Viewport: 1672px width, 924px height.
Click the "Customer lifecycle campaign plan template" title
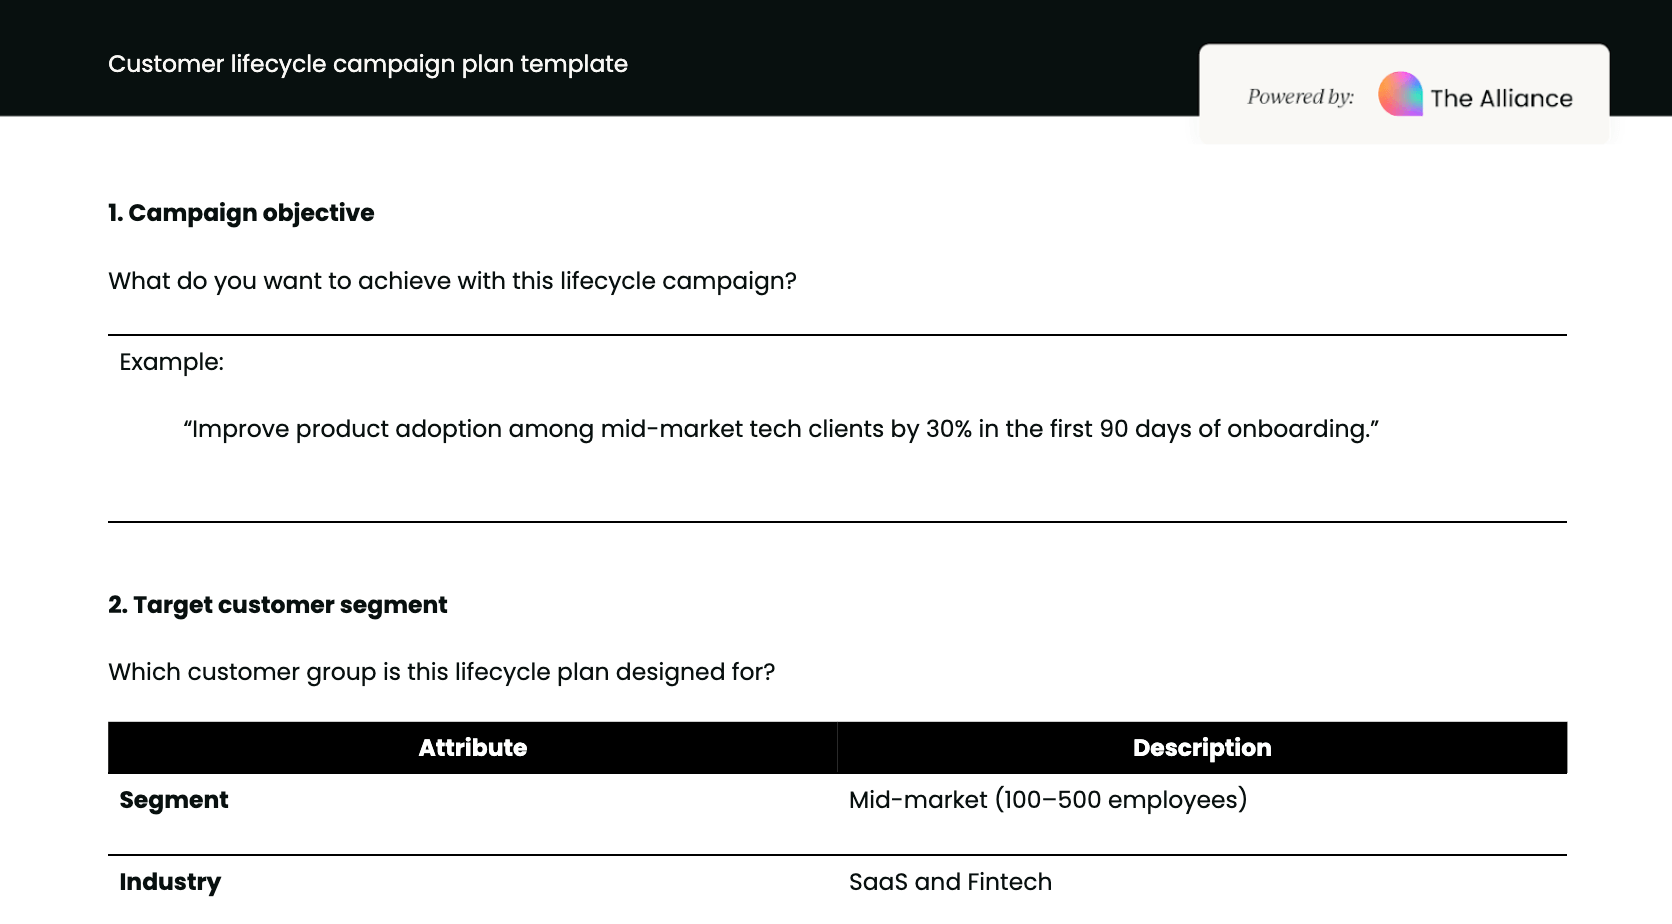pos(368,64)
